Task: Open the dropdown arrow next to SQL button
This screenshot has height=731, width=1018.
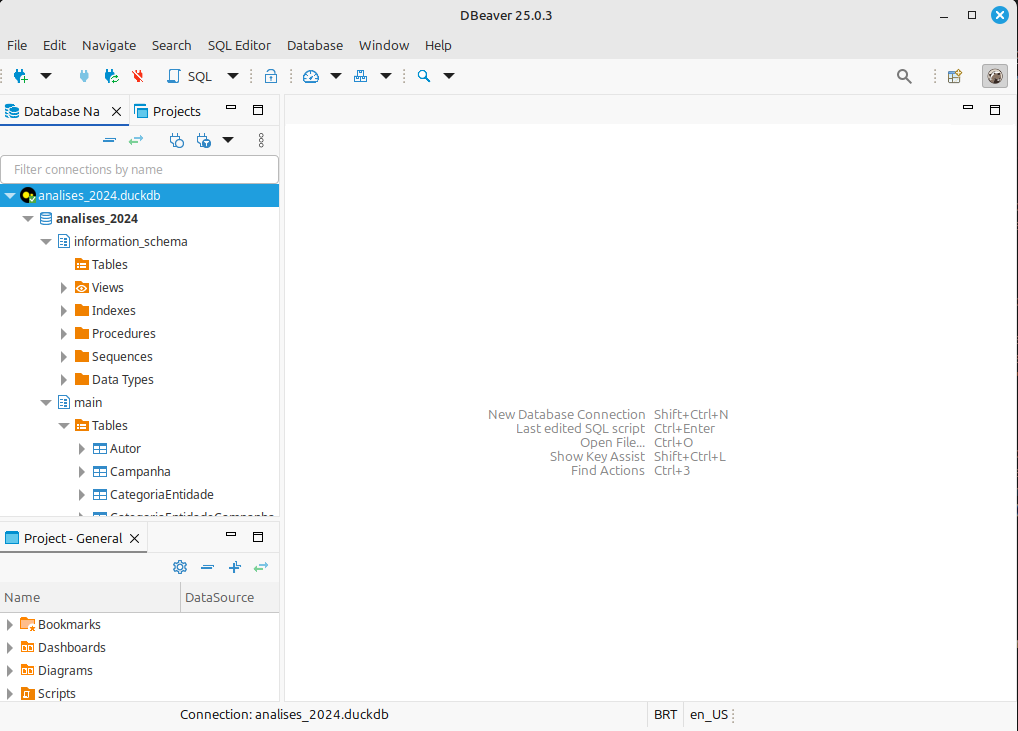Action: (x=233, y=76)
